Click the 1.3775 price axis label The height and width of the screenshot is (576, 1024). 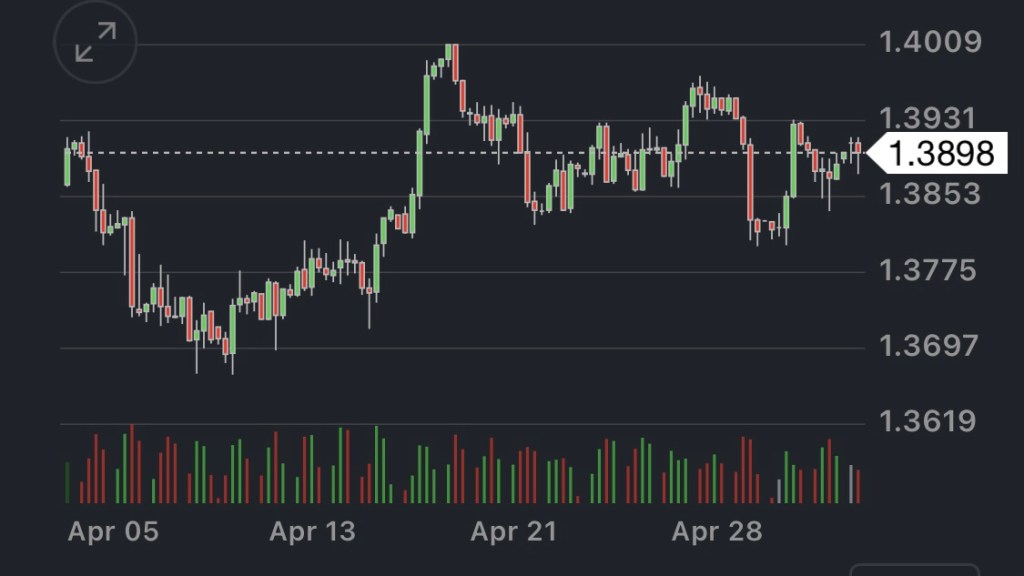coord(929,271)
